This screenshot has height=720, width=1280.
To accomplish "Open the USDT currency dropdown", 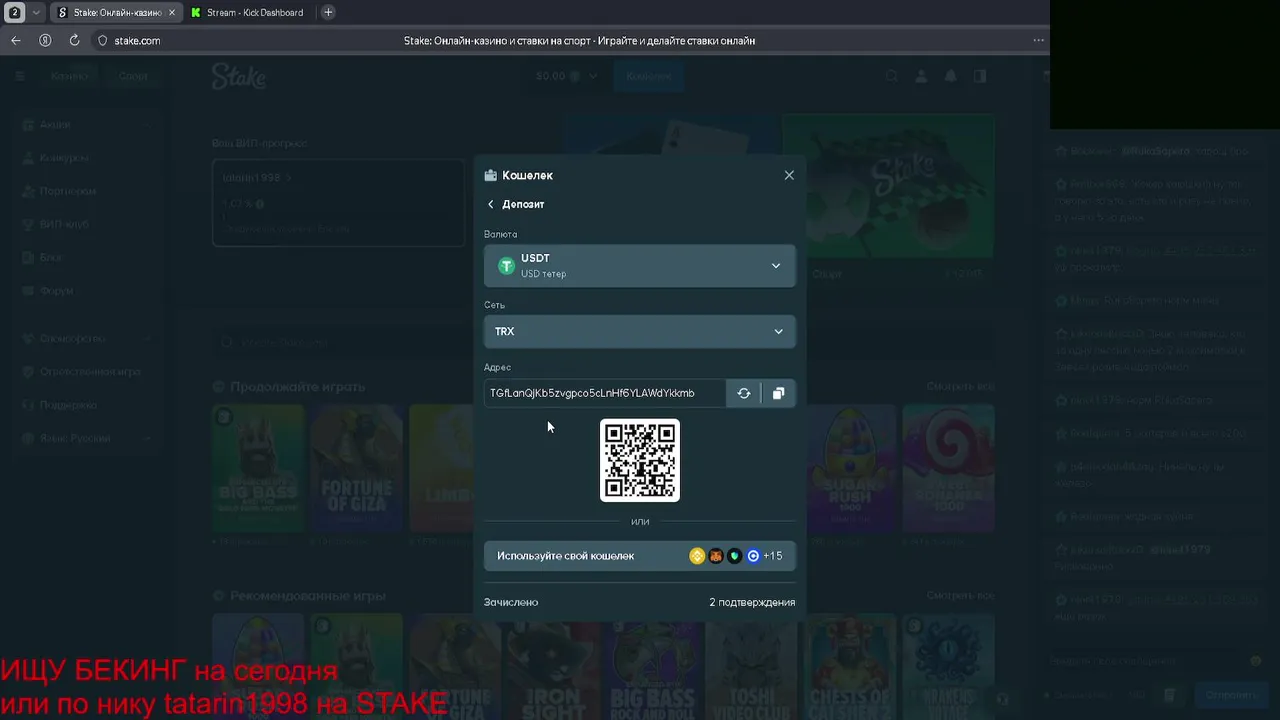I will 640,266.
